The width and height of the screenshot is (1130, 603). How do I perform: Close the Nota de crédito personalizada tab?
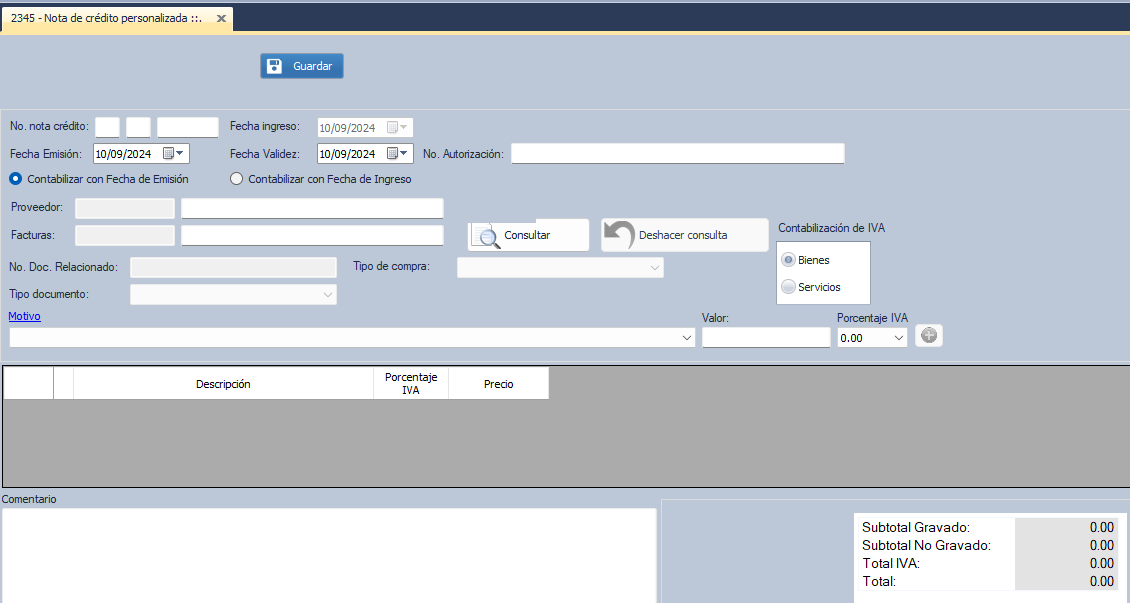coord(221,19)
